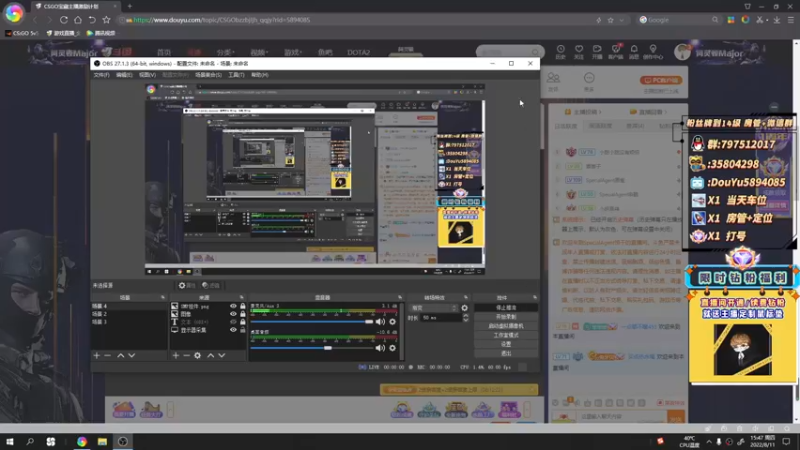Remove selected scene with minus icon
The image size is (800, 450).
pyautogui.click(x=108, y=355)
